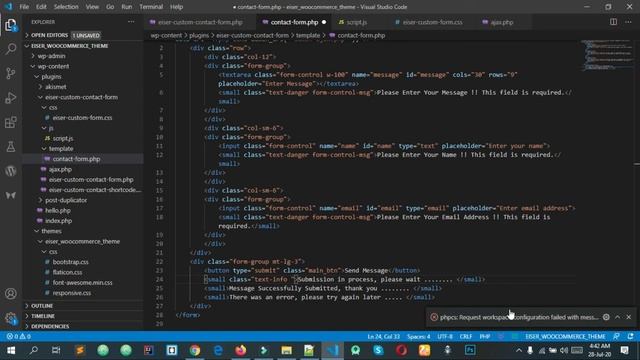
Task: Open editor more actions menu
Action: pos(628,22)
